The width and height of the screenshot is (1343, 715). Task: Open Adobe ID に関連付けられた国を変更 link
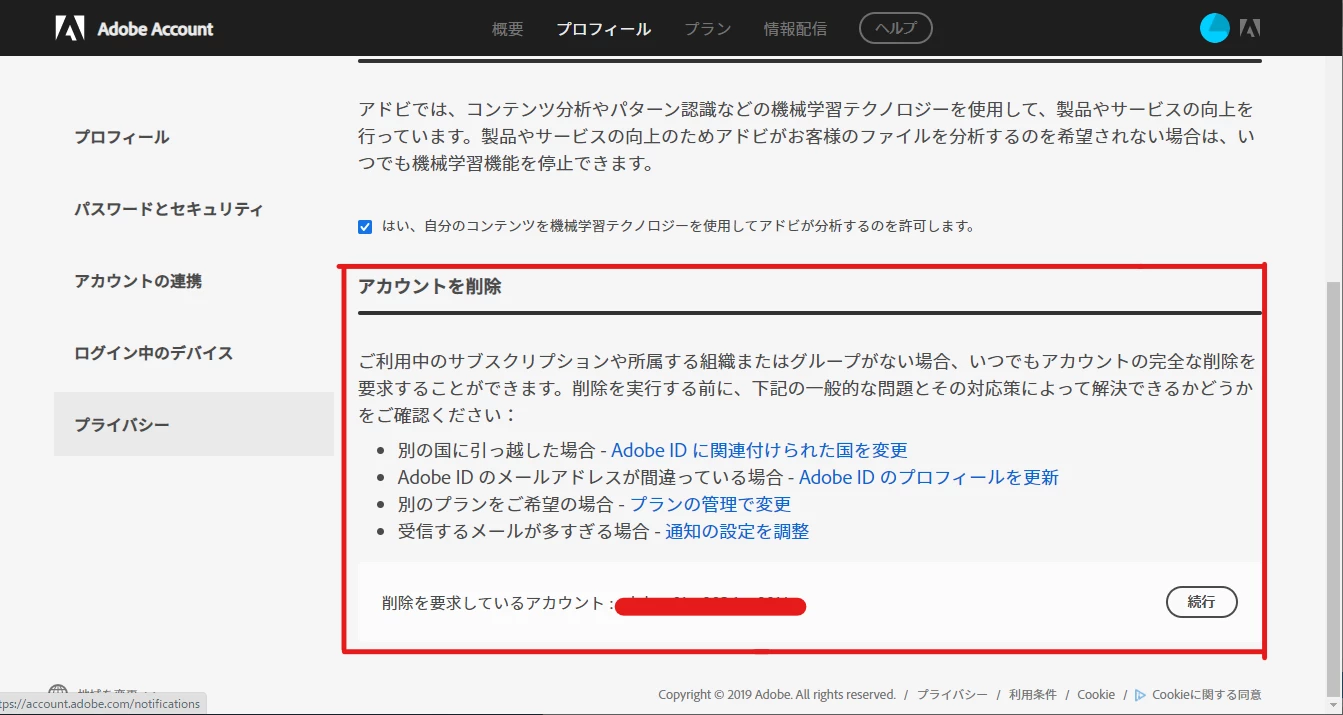coord(760,450)
